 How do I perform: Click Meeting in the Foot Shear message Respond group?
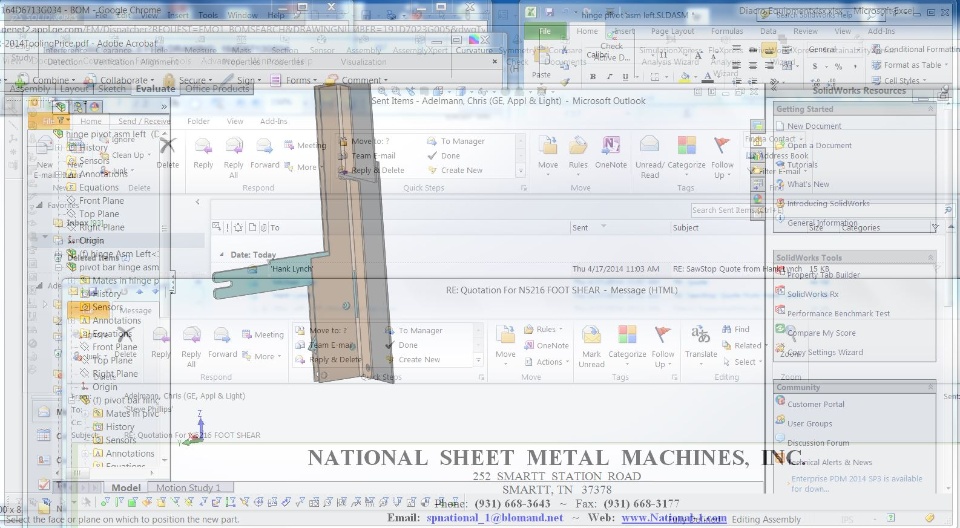[x=263, y=334]
